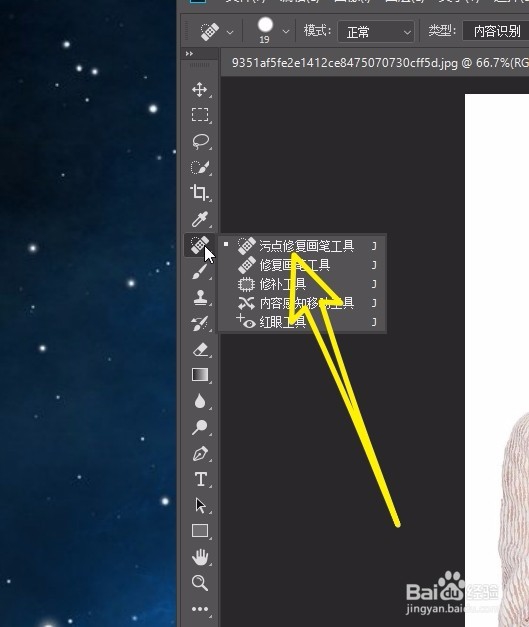Select the History Brush tool
Viewport: 529px width, 627px height.
(200, 323)
